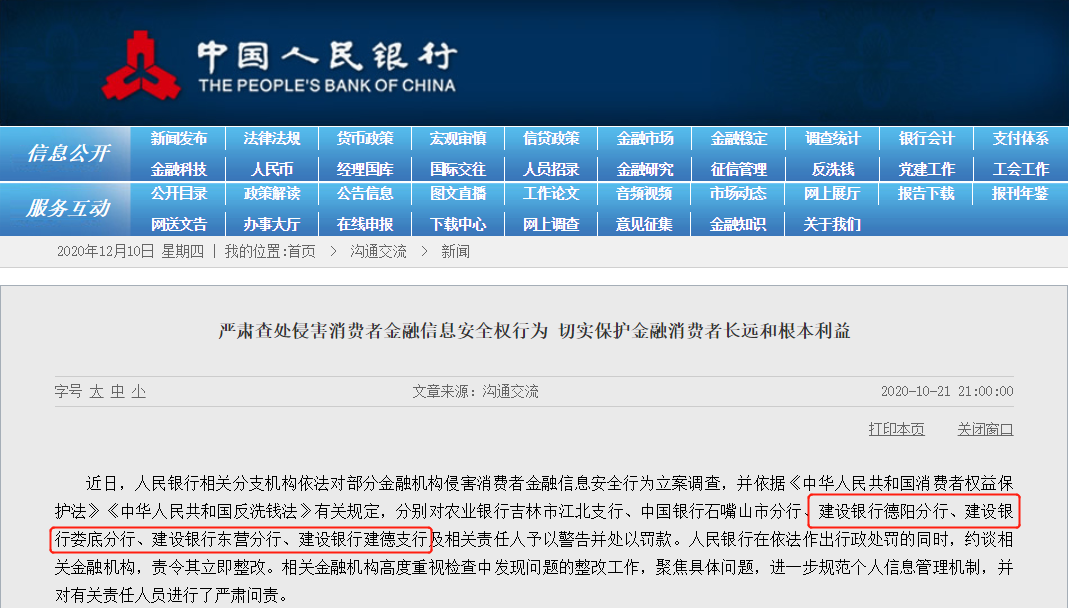Screen dimensions: 1070x608
Task: Select 宏观审慎 in navigation
Action: tap(458, 139)
